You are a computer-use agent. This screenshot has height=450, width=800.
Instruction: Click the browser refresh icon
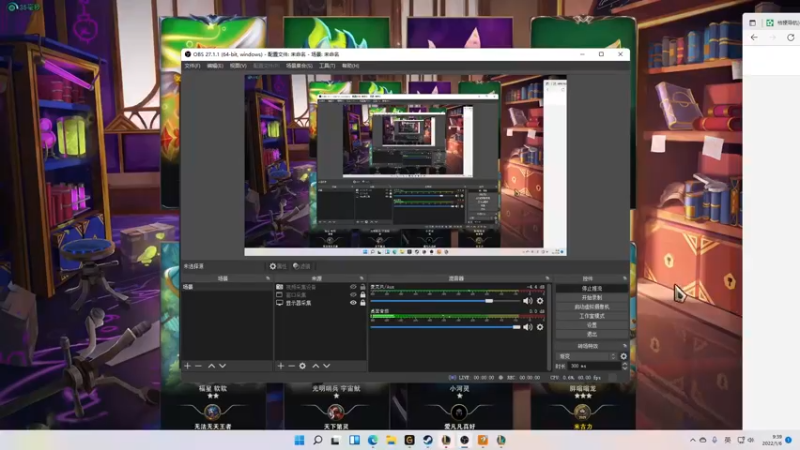[x=790, y=37]
